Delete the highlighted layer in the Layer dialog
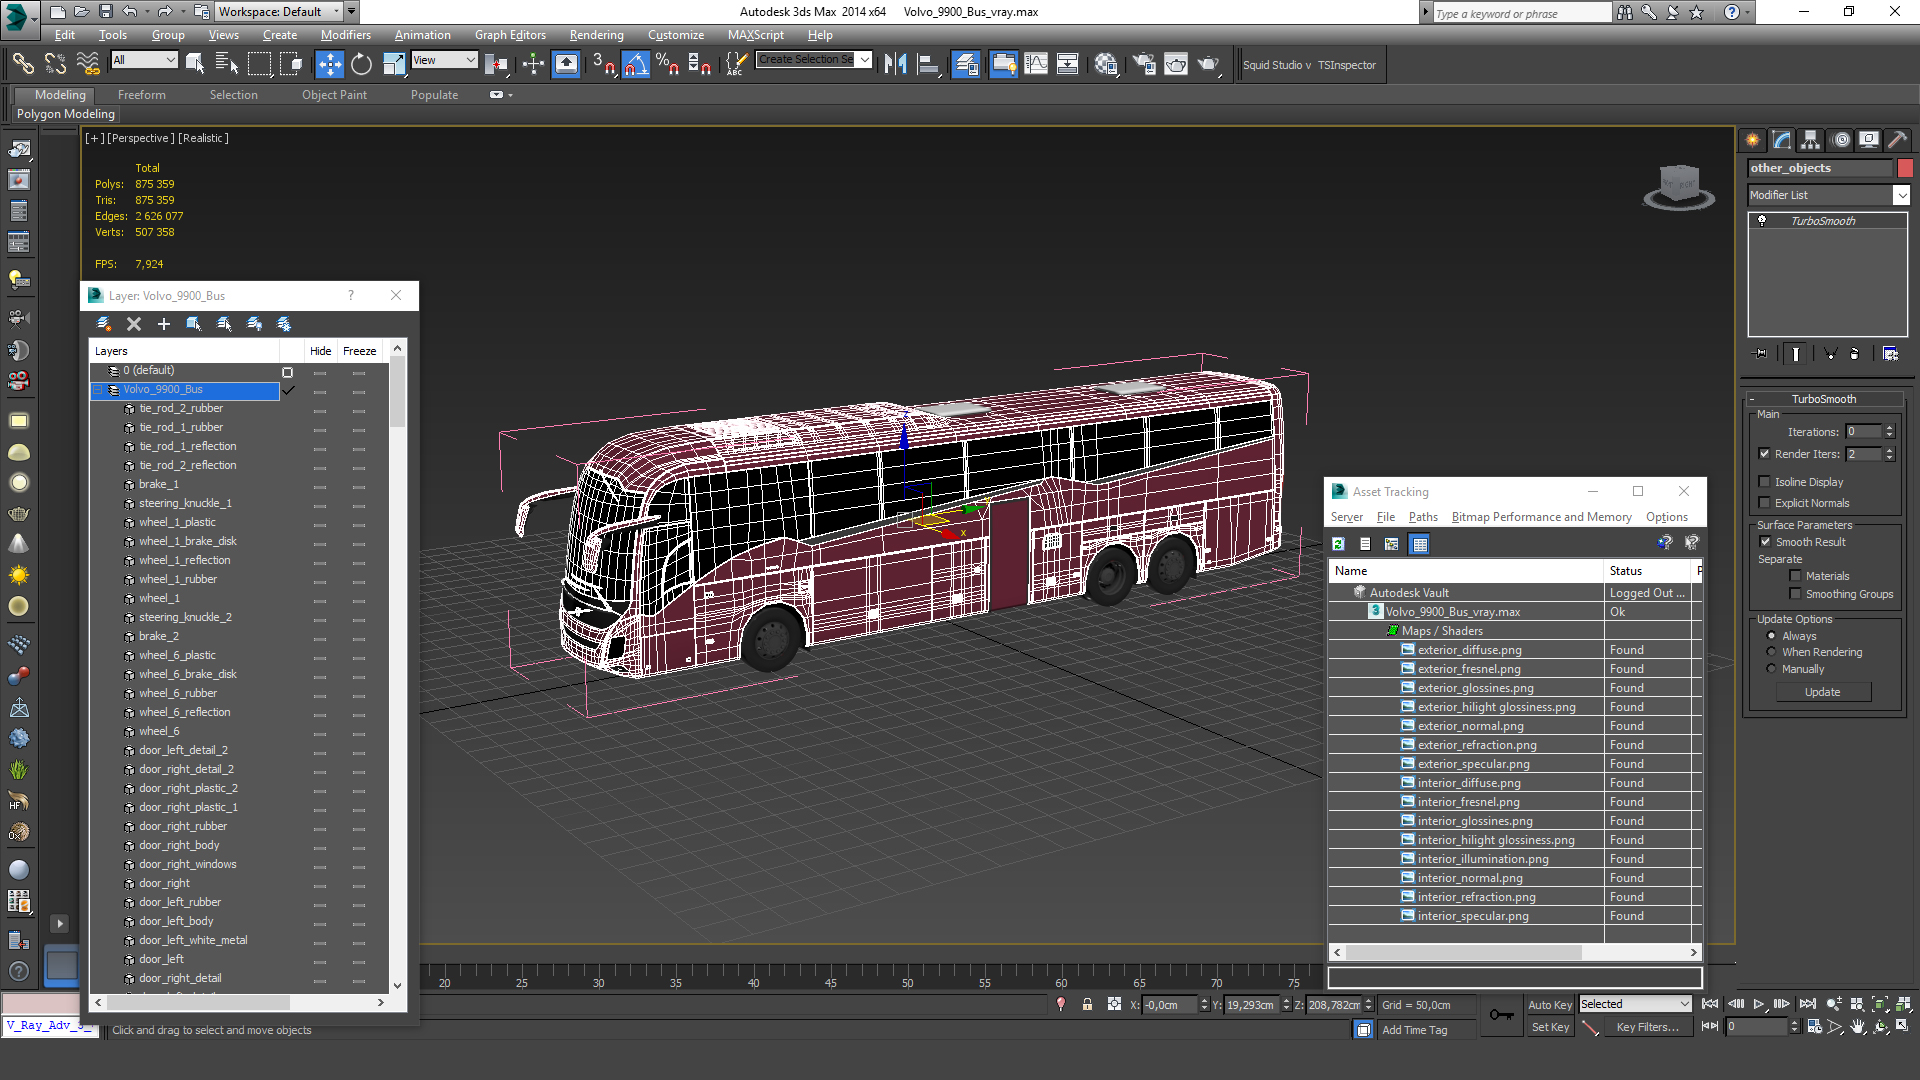Viewport: 1920px width, 1080px height. [134, 324]
